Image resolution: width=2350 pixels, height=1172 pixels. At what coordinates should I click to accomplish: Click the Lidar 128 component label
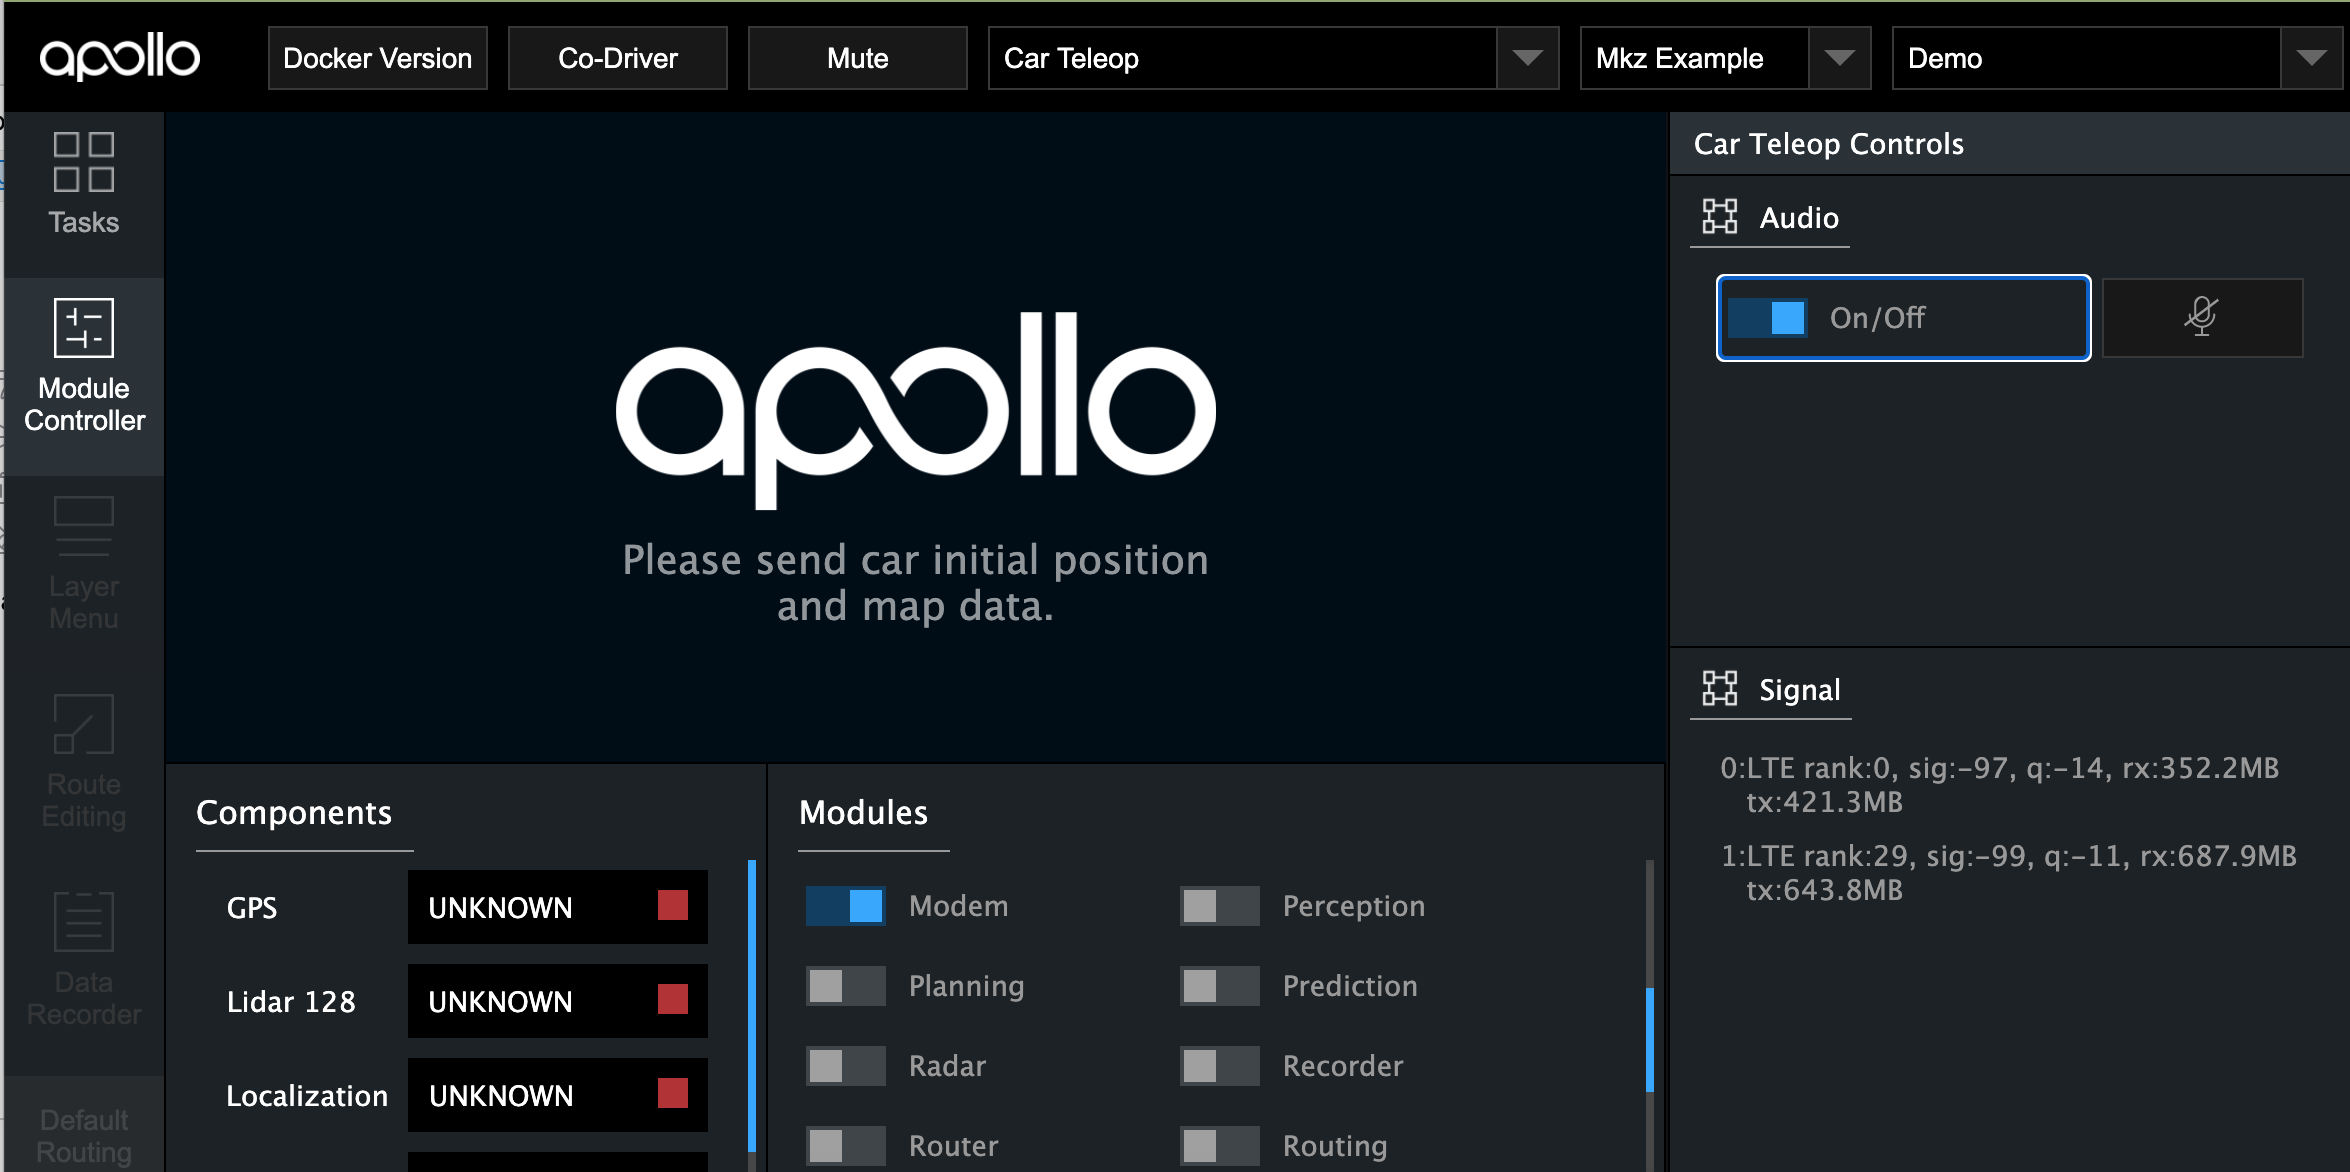click(291, 1002)
